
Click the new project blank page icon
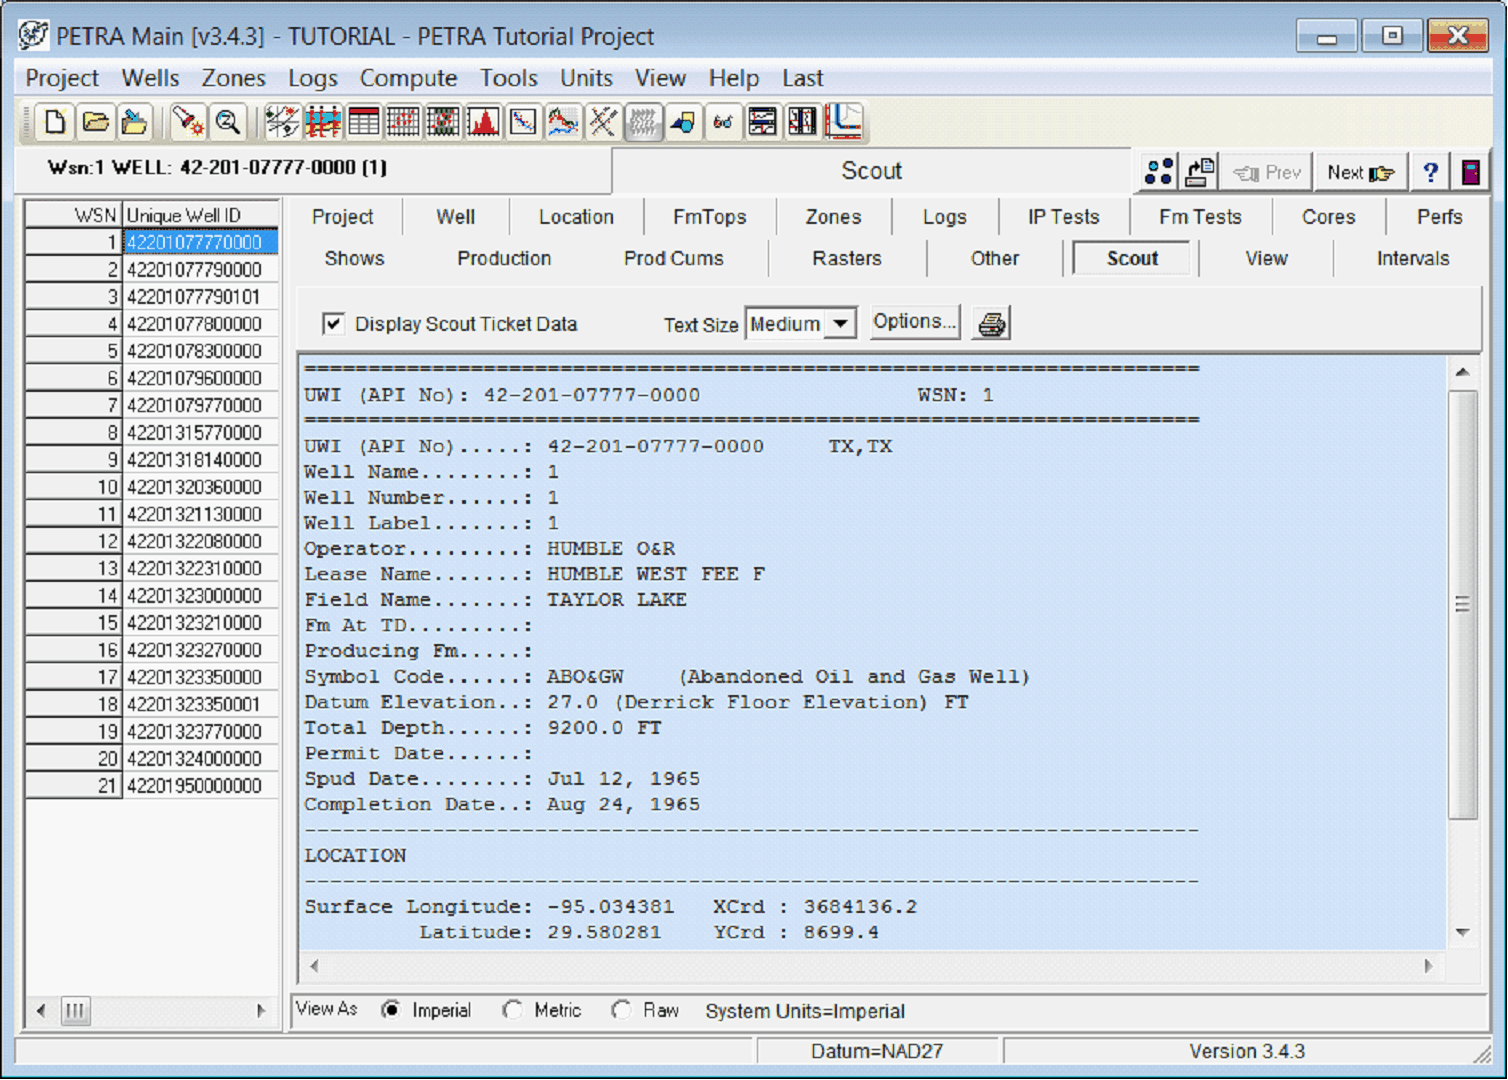coord(55,123)
